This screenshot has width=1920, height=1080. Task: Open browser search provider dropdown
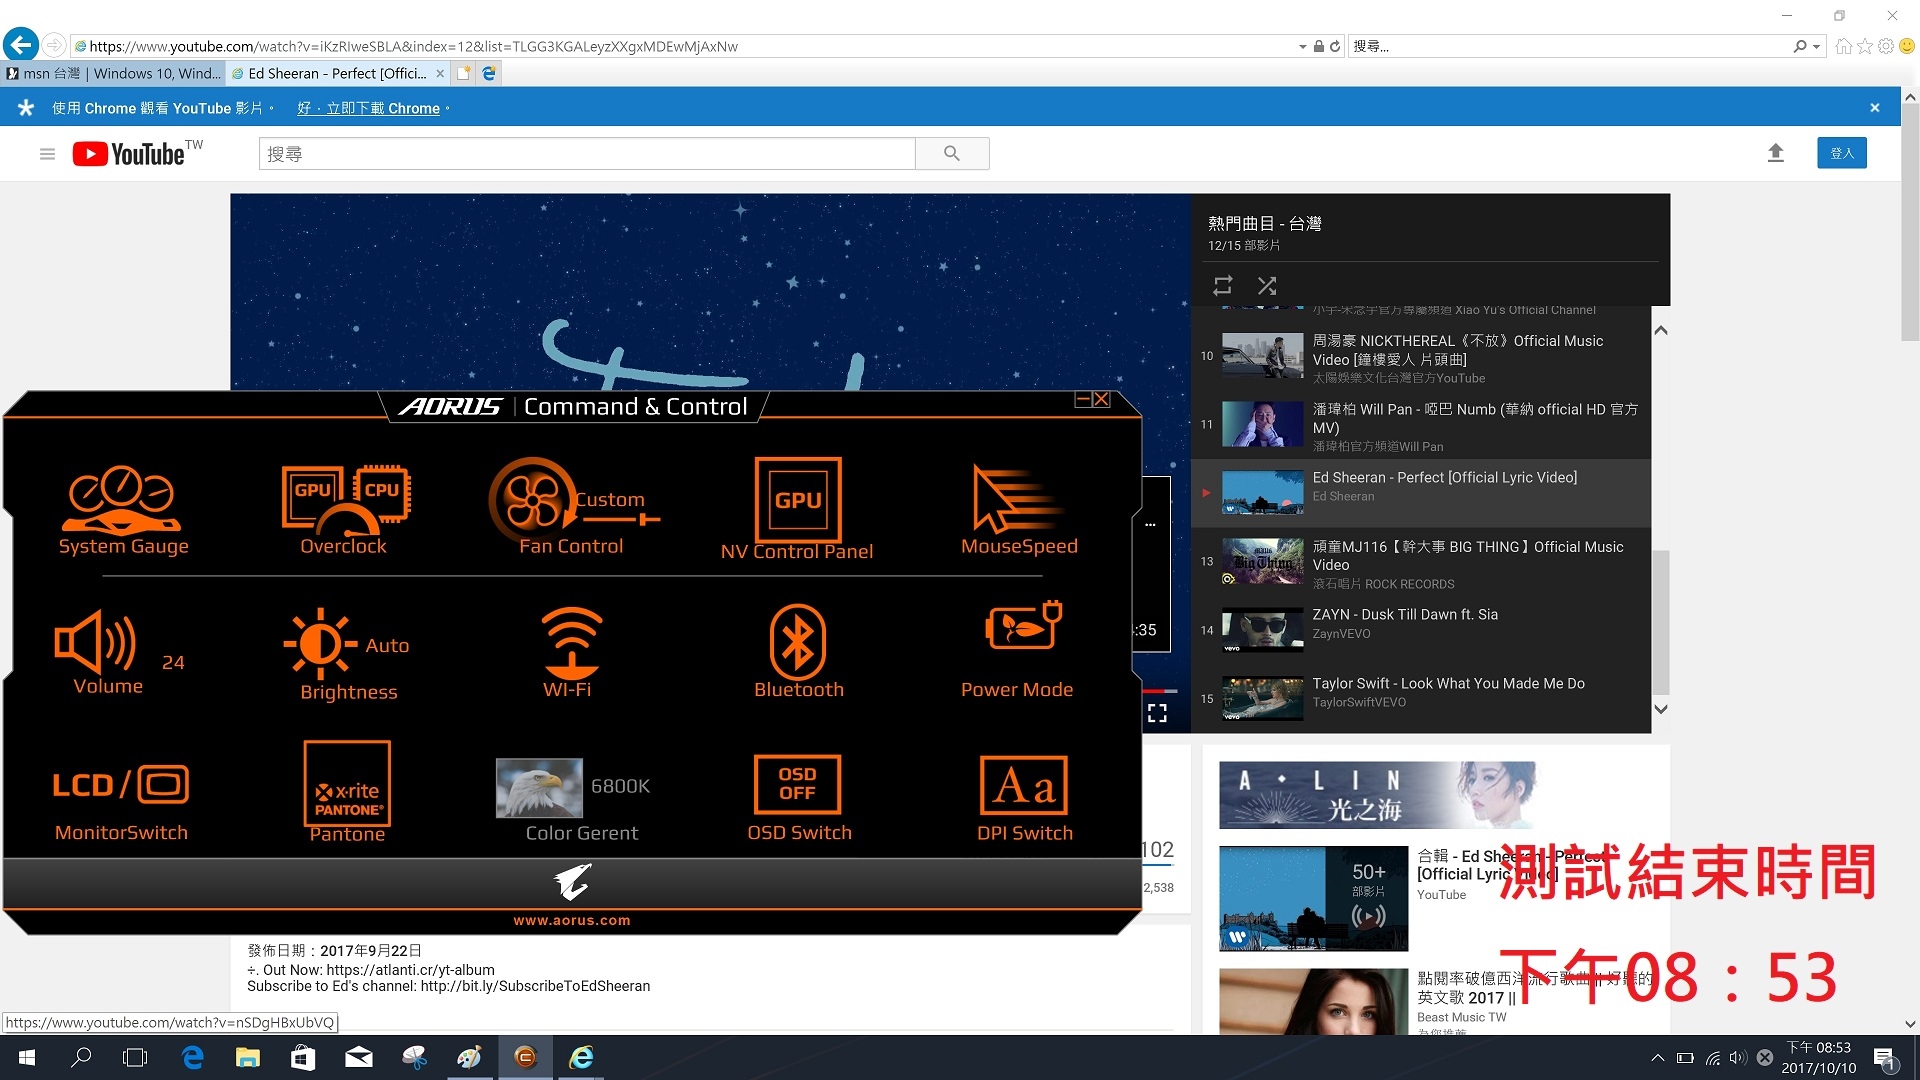coord(1816,46)
